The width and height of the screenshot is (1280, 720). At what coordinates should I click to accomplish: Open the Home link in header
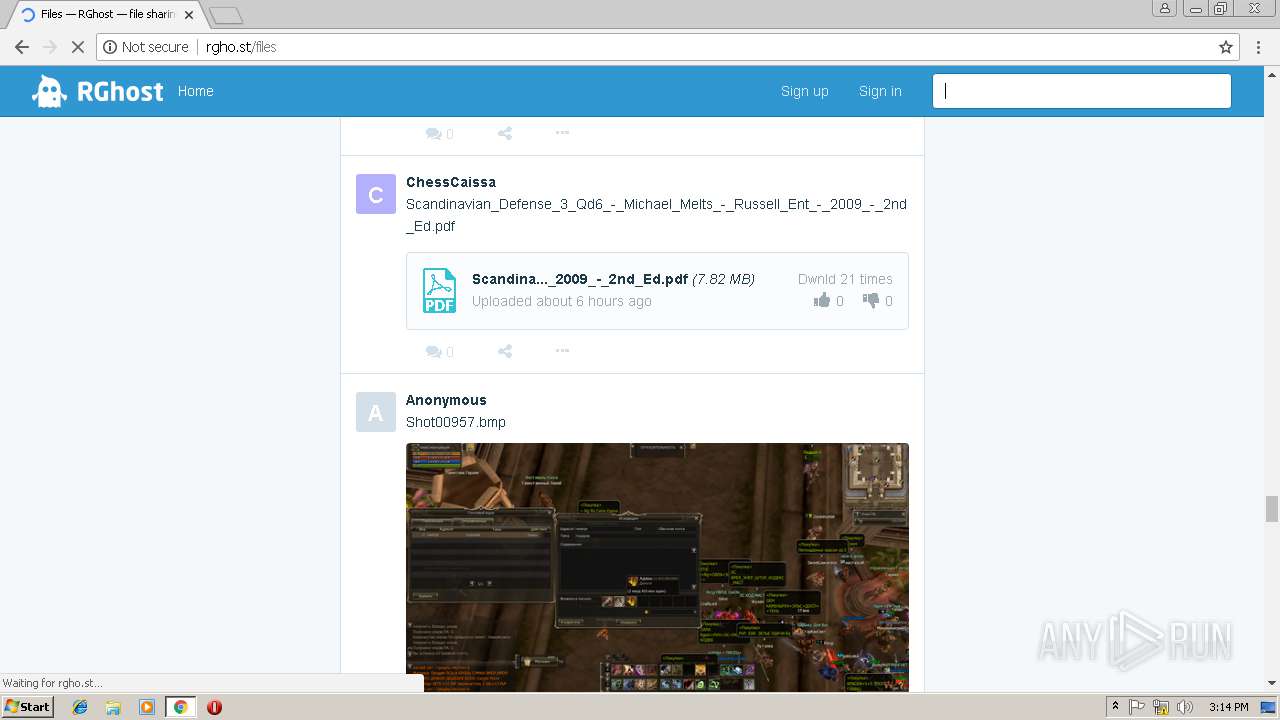click(195, 91)
